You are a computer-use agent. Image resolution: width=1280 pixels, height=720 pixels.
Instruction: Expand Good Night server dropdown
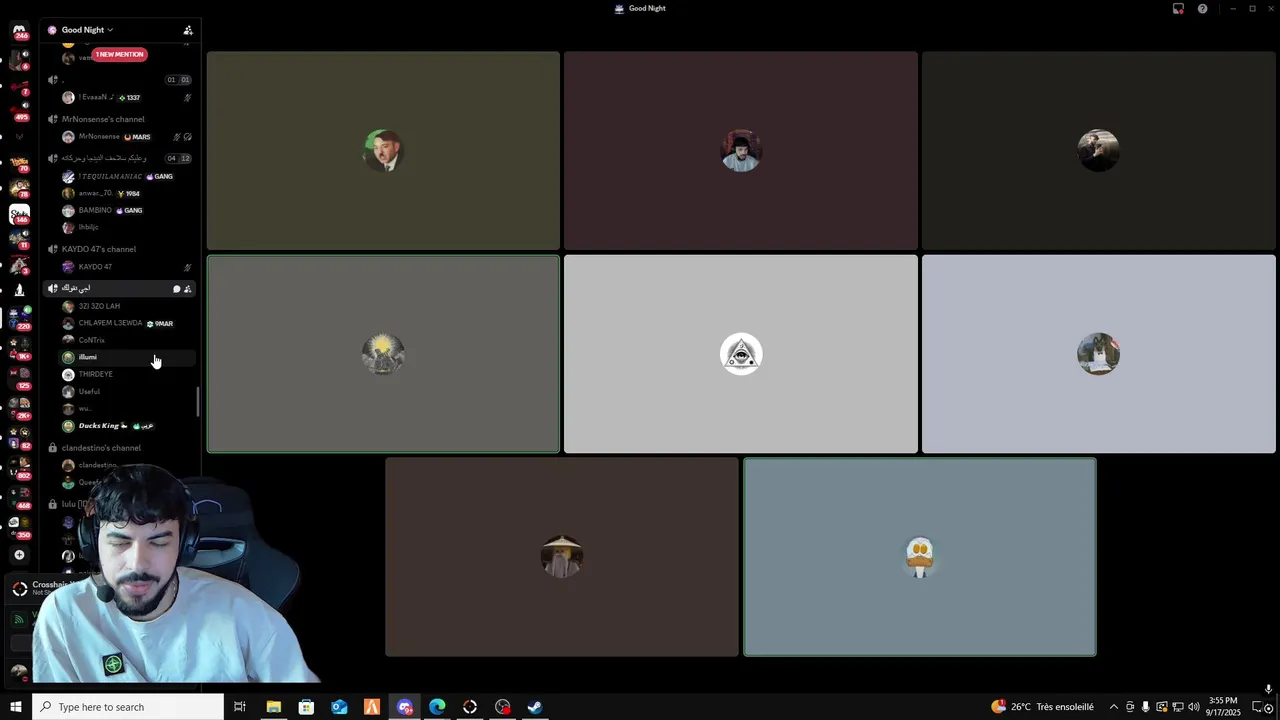(86, 30)
